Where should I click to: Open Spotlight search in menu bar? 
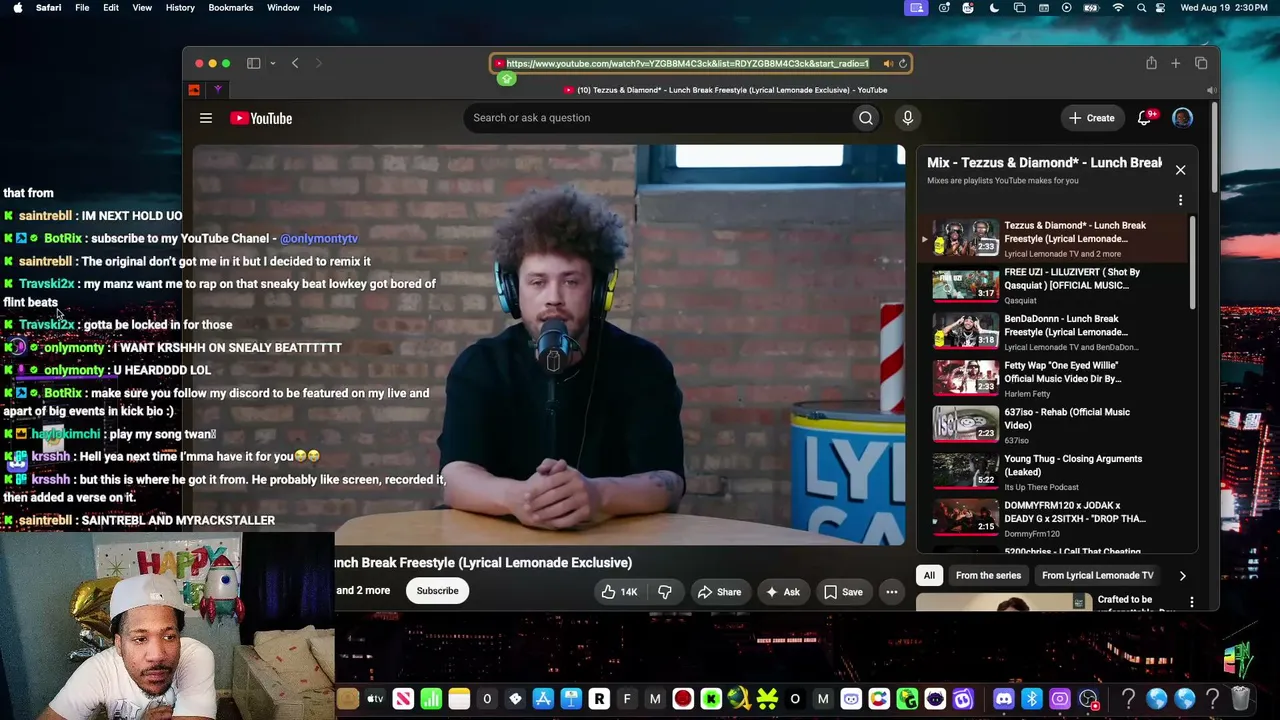(x=1140, y=8)
